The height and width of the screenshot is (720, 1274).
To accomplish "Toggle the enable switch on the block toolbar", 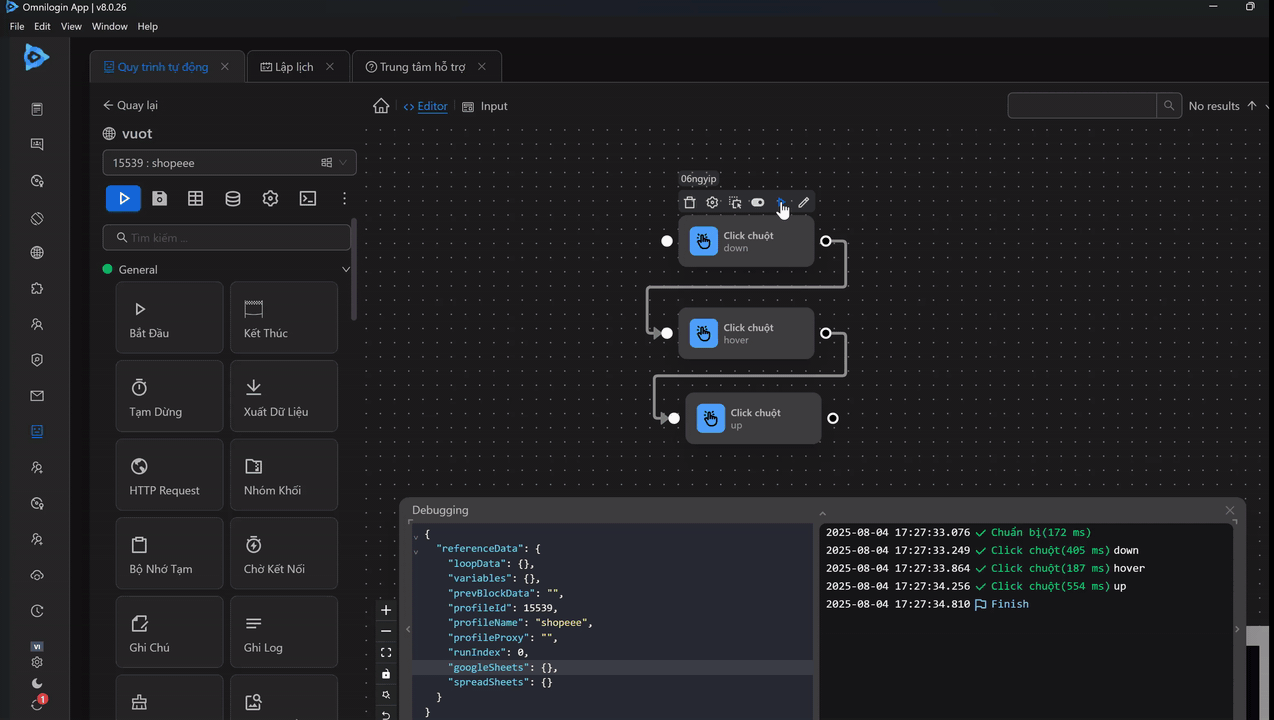I will (x=758, y=202).
